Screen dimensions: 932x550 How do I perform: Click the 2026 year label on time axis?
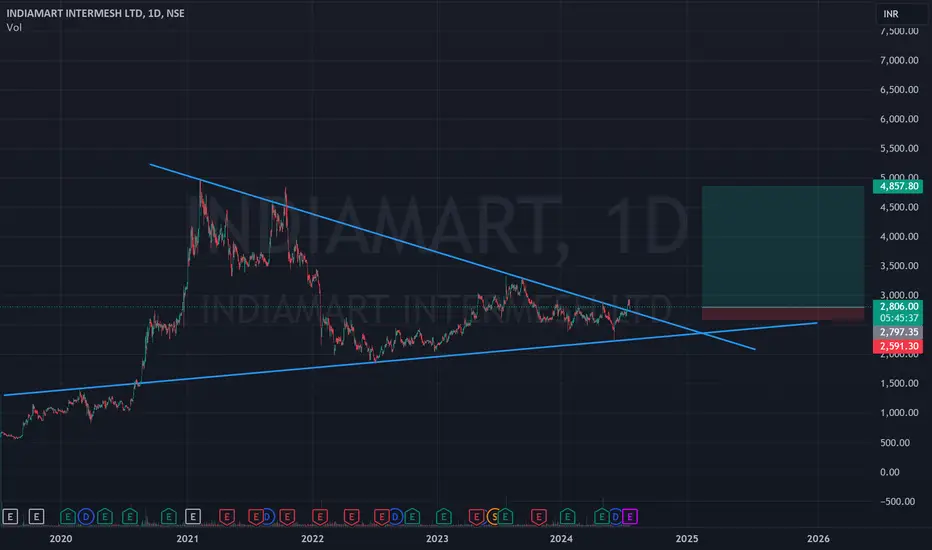[818, 539]
